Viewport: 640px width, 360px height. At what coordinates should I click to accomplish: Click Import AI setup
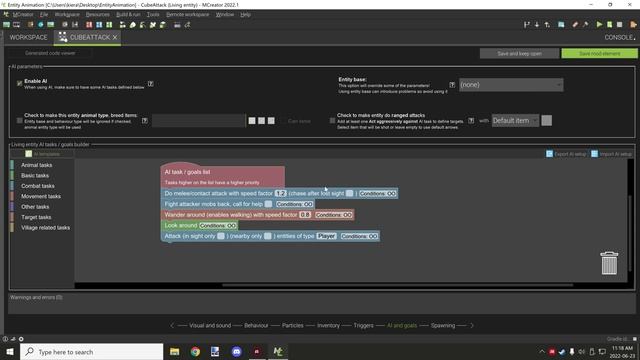point(611,154)
